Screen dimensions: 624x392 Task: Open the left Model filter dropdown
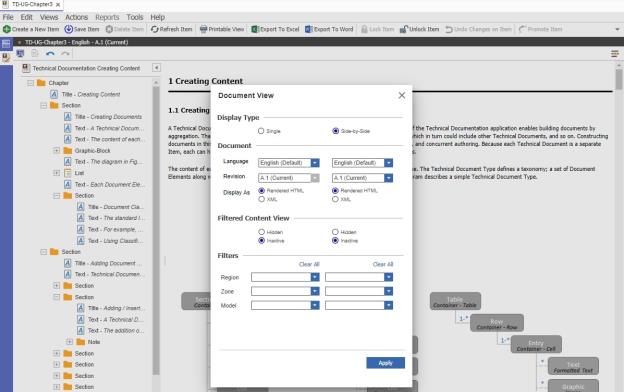[315, 305]
